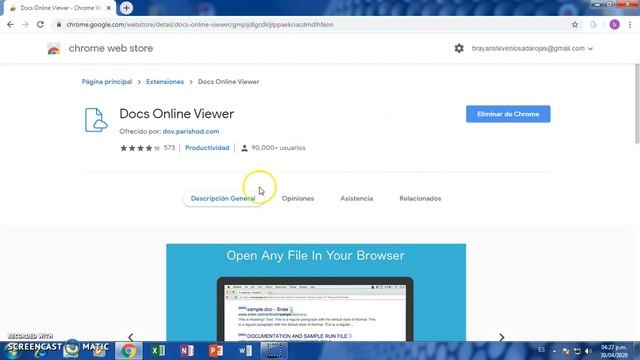
Task: Visit the dov.parishod.com developer link
Action: (x=191, y=131)
